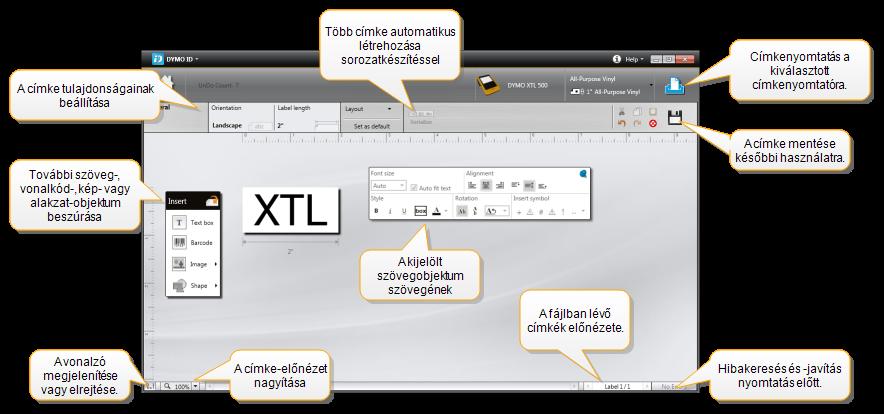Click the font color A swatch
Image resolution: width=884 pixels, height=414 pixels.
coord(436,211)
